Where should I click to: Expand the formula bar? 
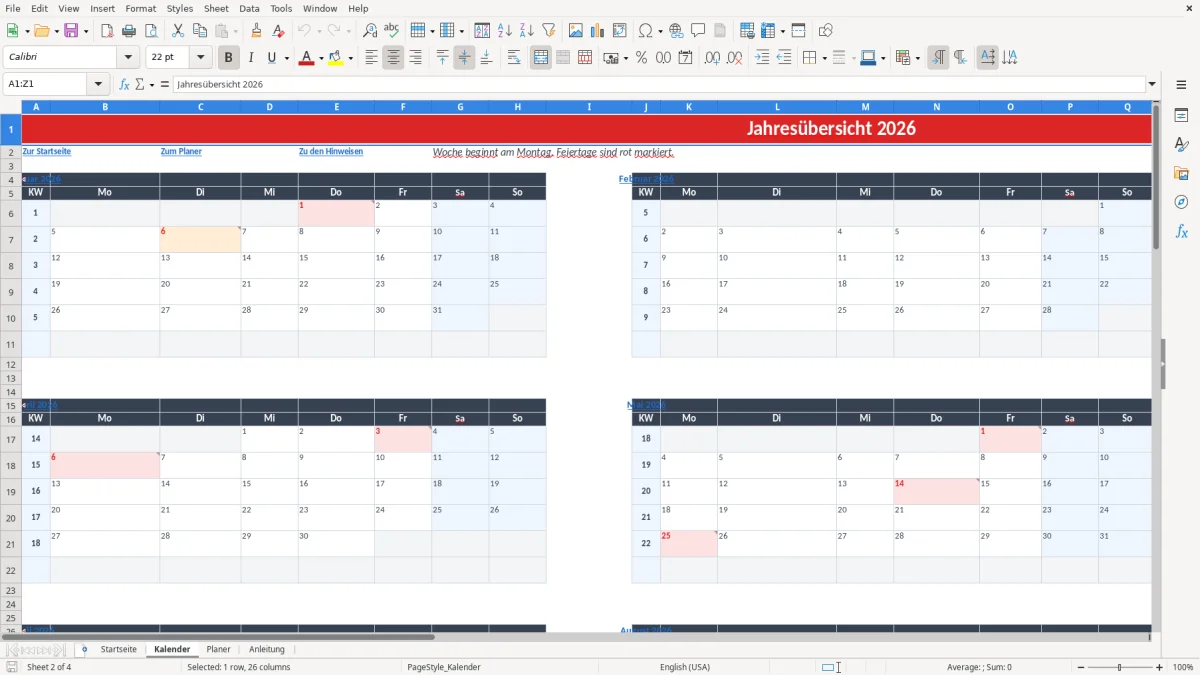[x=1152, y=84]
